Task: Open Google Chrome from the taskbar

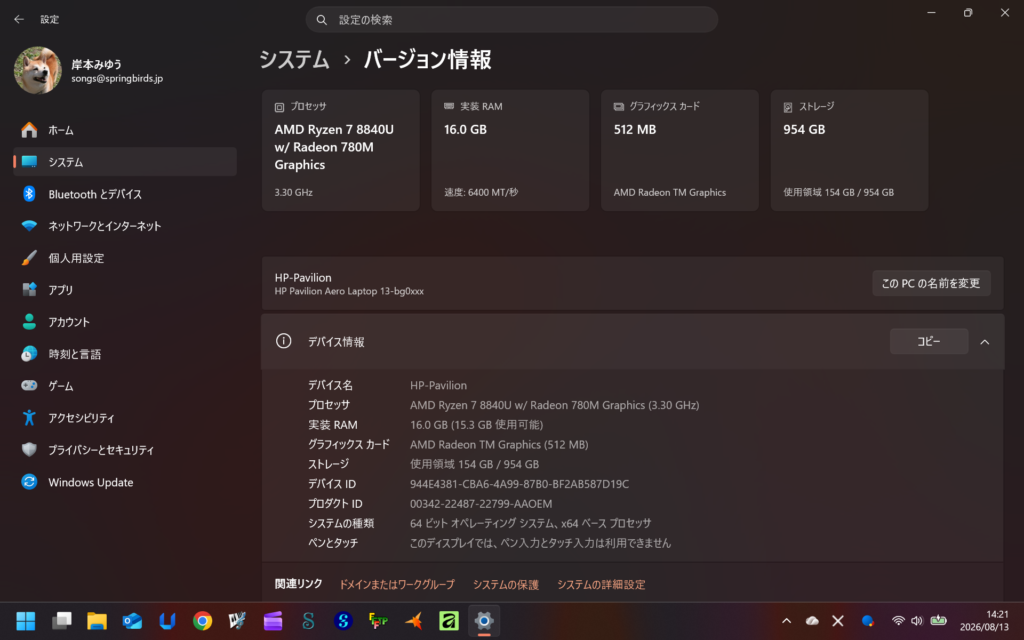Action: click(202, 621)
